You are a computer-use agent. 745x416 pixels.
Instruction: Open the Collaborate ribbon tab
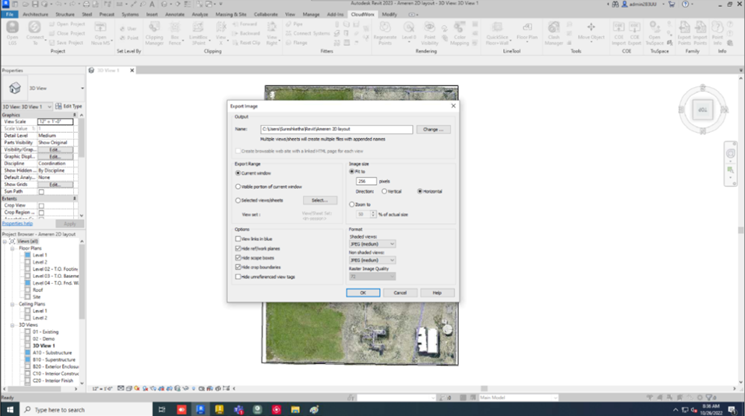[266, 15]
